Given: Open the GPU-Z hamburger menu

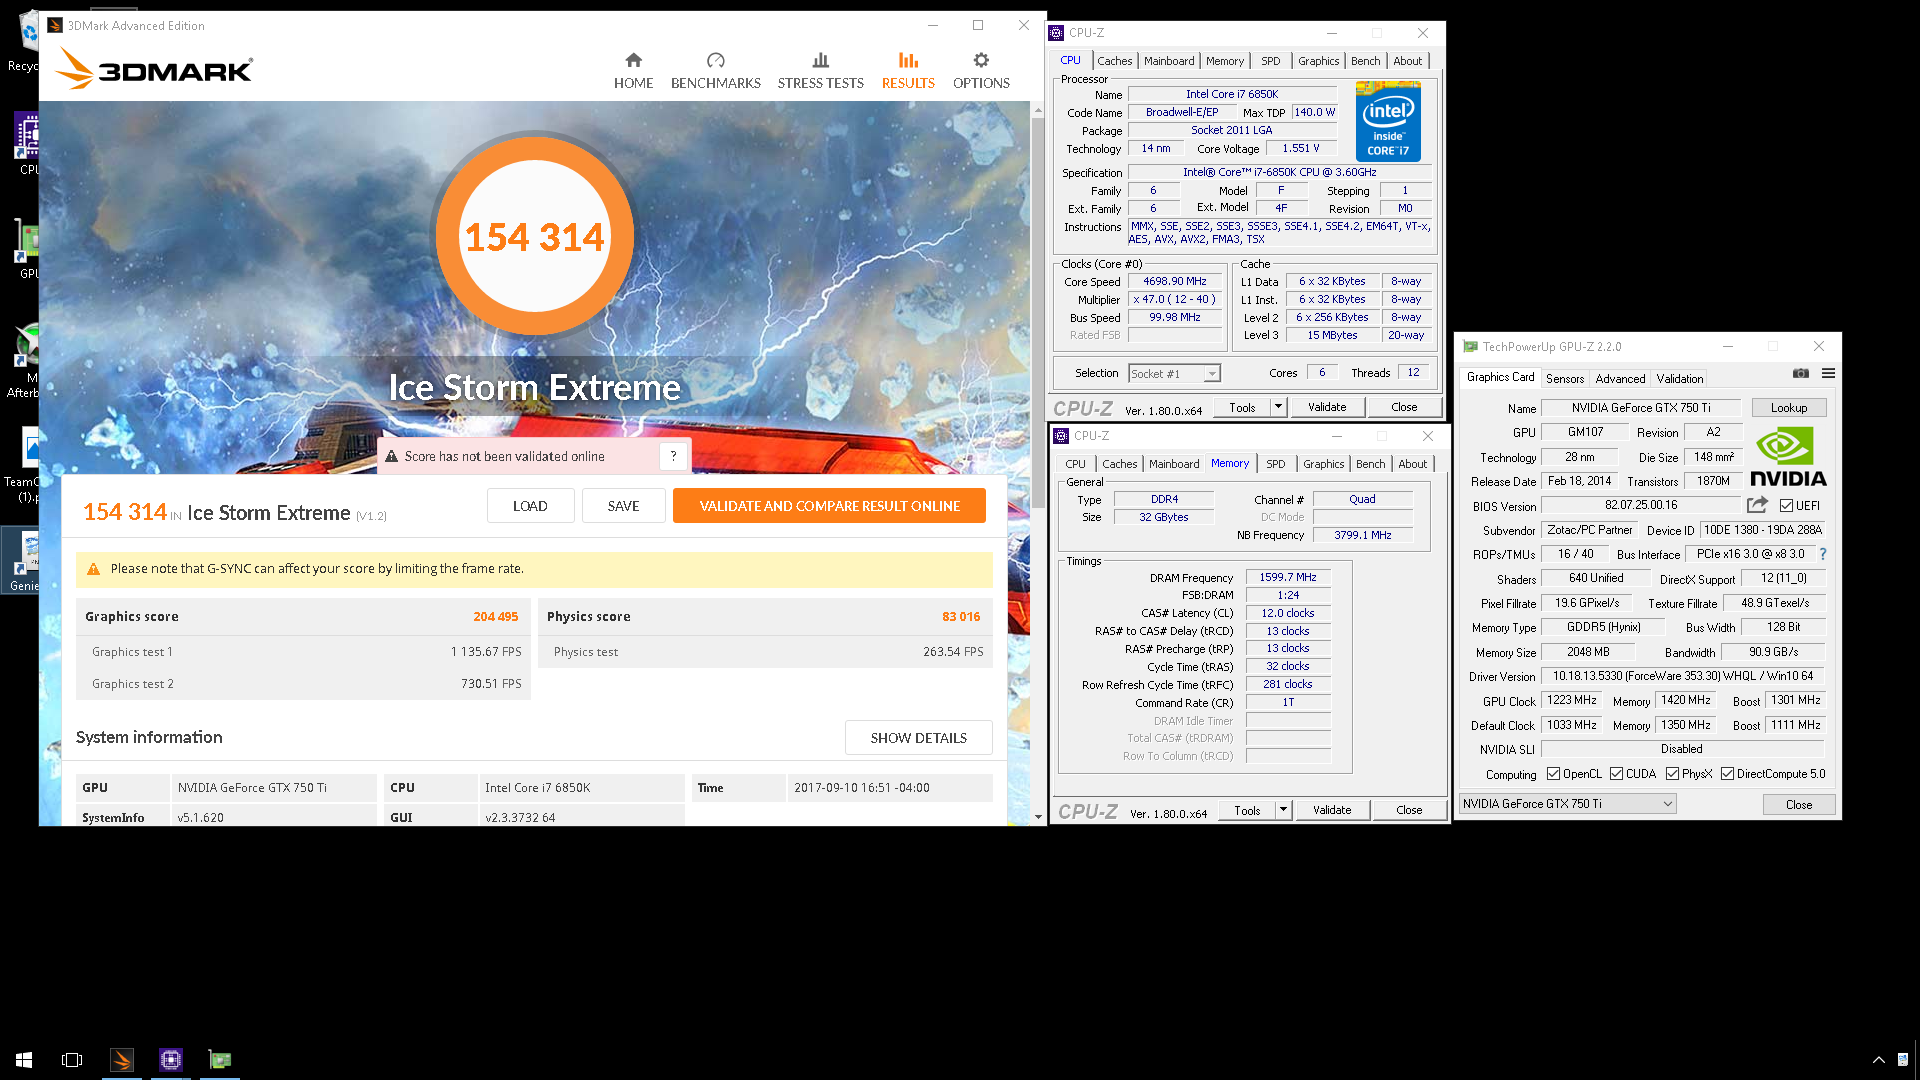Looking at the screenshot, I should pos(1828,373).
